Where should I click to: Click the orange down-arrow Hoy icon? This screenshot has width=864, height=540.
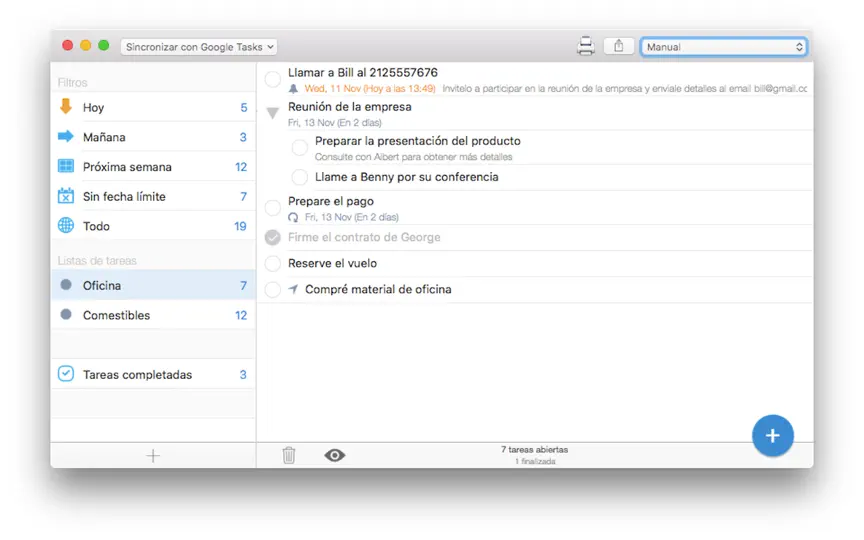click(x=66, y=106)
